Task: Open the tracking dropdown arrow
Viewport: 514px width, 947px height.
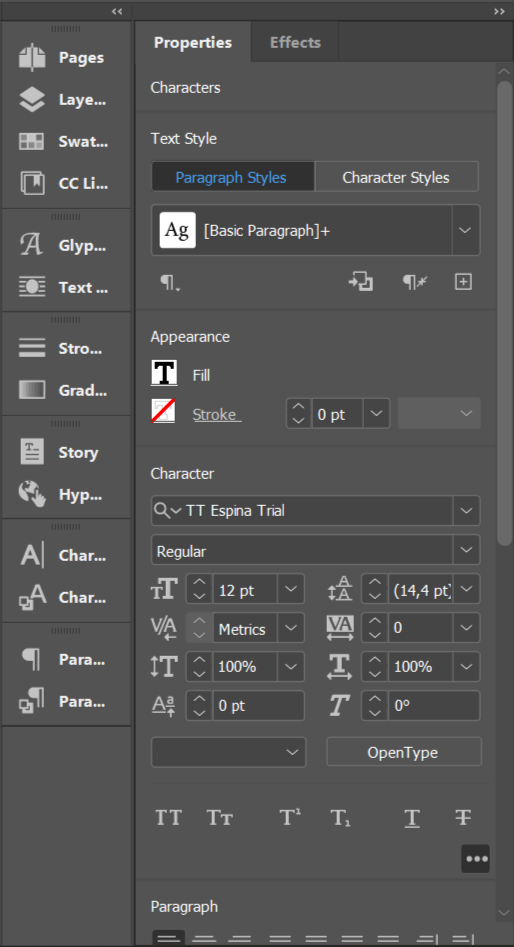Action: point(466,628)
